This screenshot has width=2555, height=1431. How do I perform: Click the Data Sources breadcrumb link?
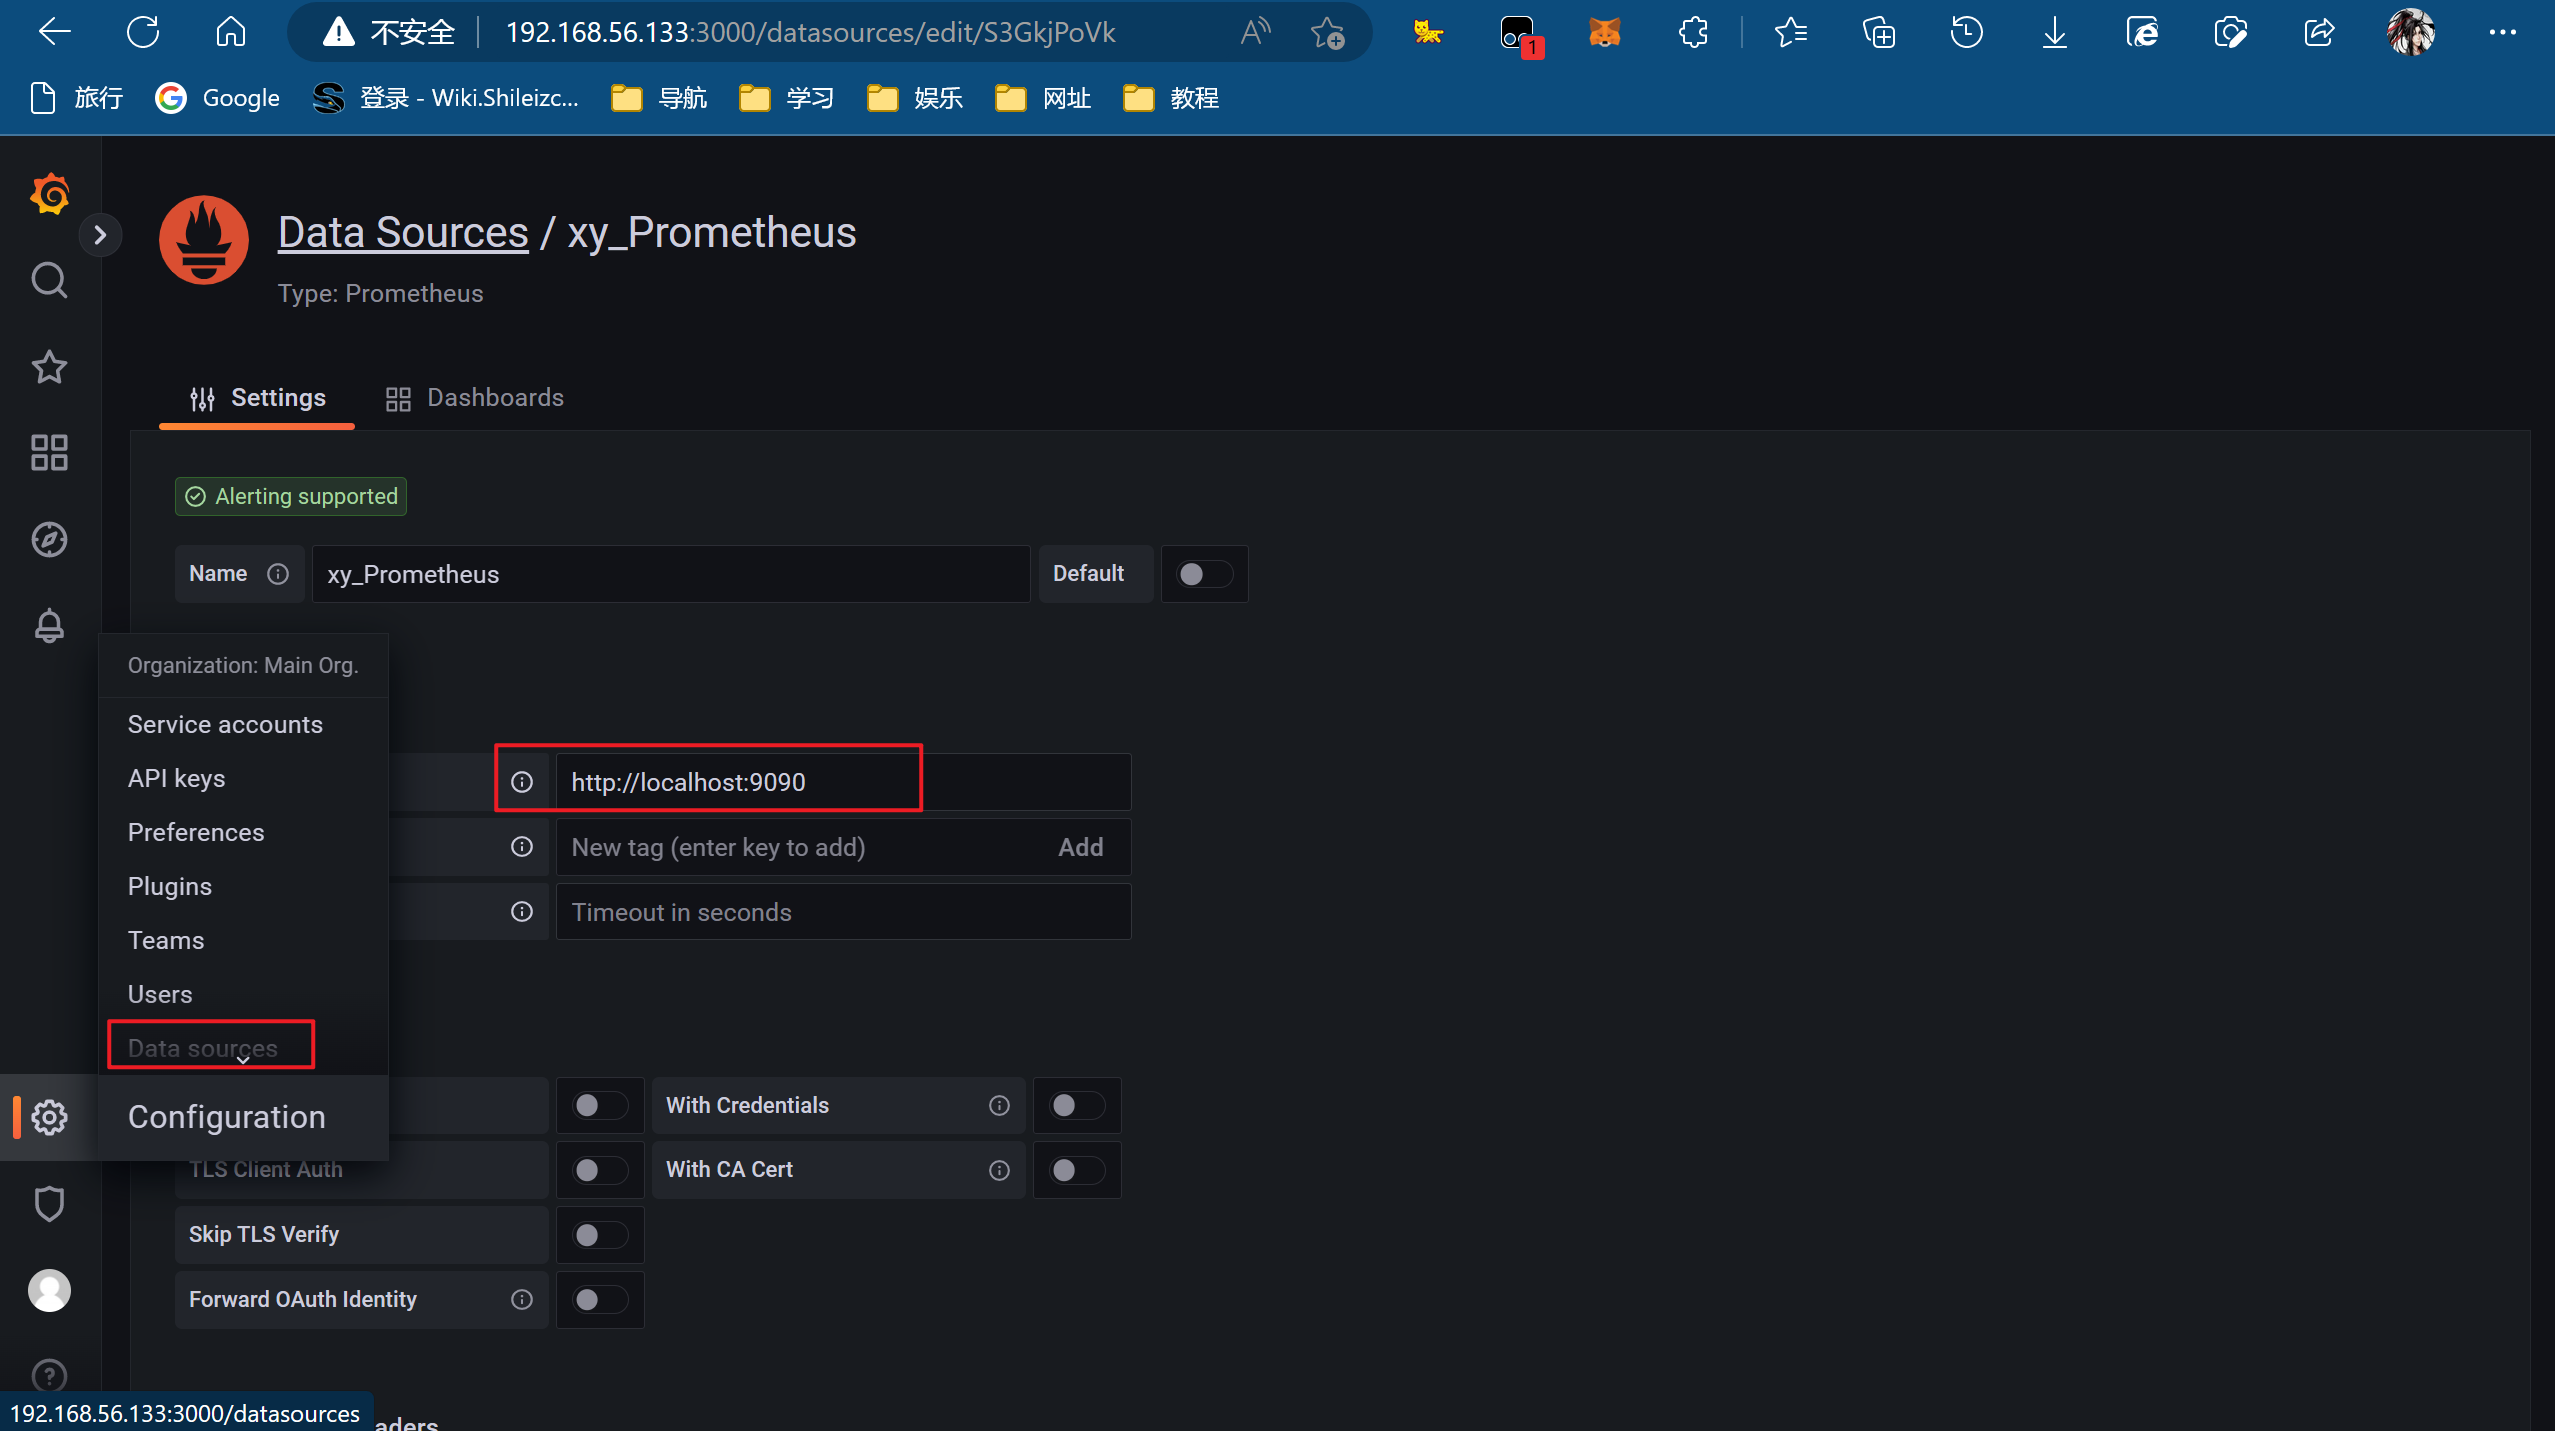[403, 232]
